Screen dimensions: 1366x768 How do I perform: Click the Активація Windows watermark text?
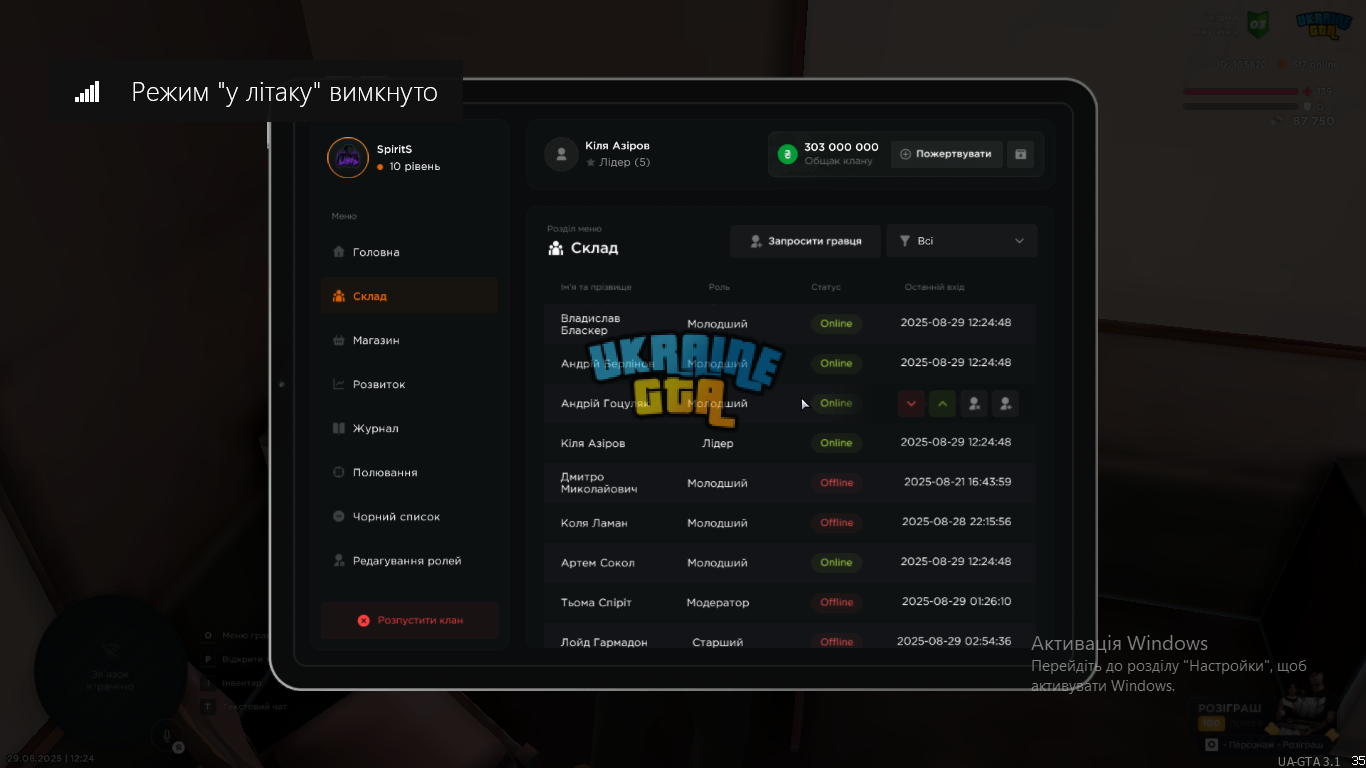coord(1119,643)
